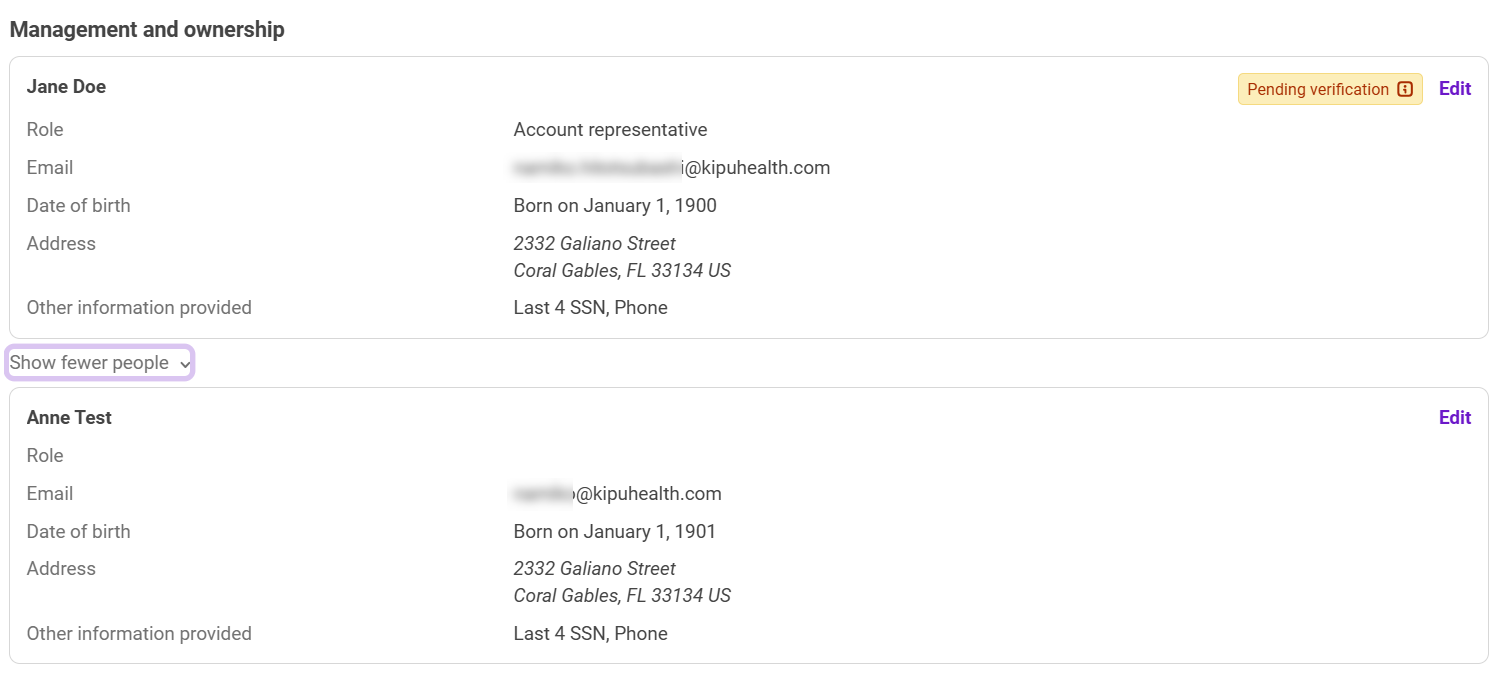Click the Pending verification badge text
Screen dimensions: 1500x673
[x=1317, y=89]
